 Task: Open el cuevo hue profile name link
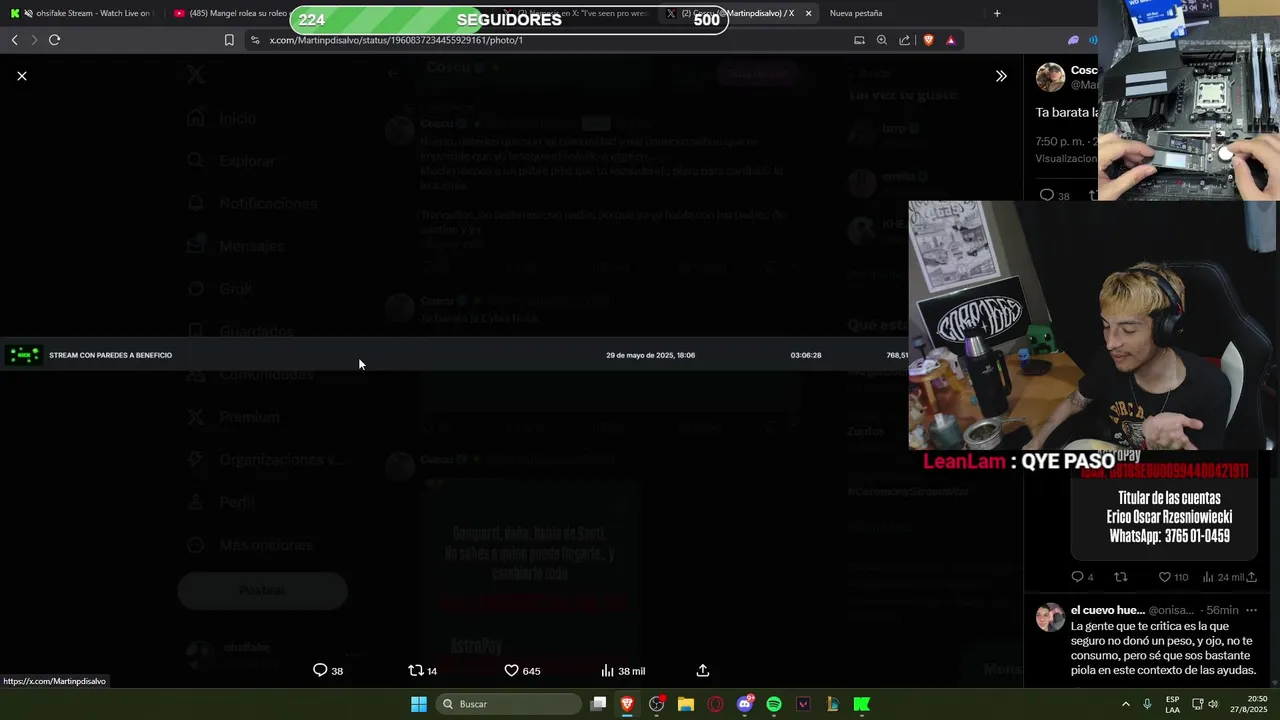1107,610
